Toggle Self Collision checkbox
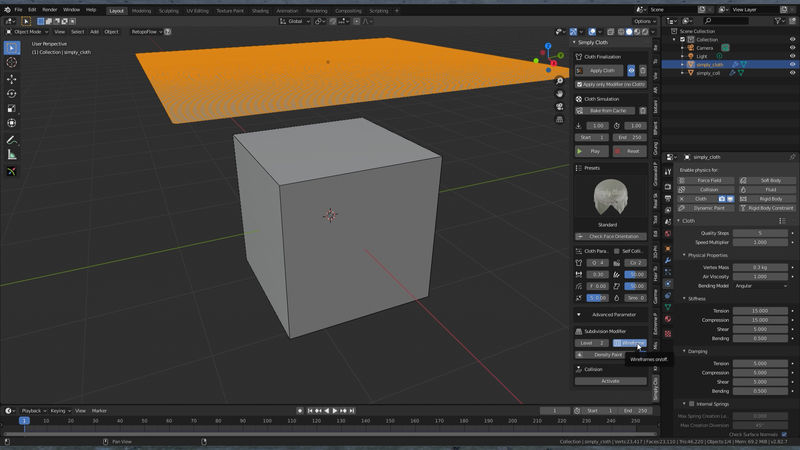The width and height of the screenshot is (800, 450). pos(617,251)
